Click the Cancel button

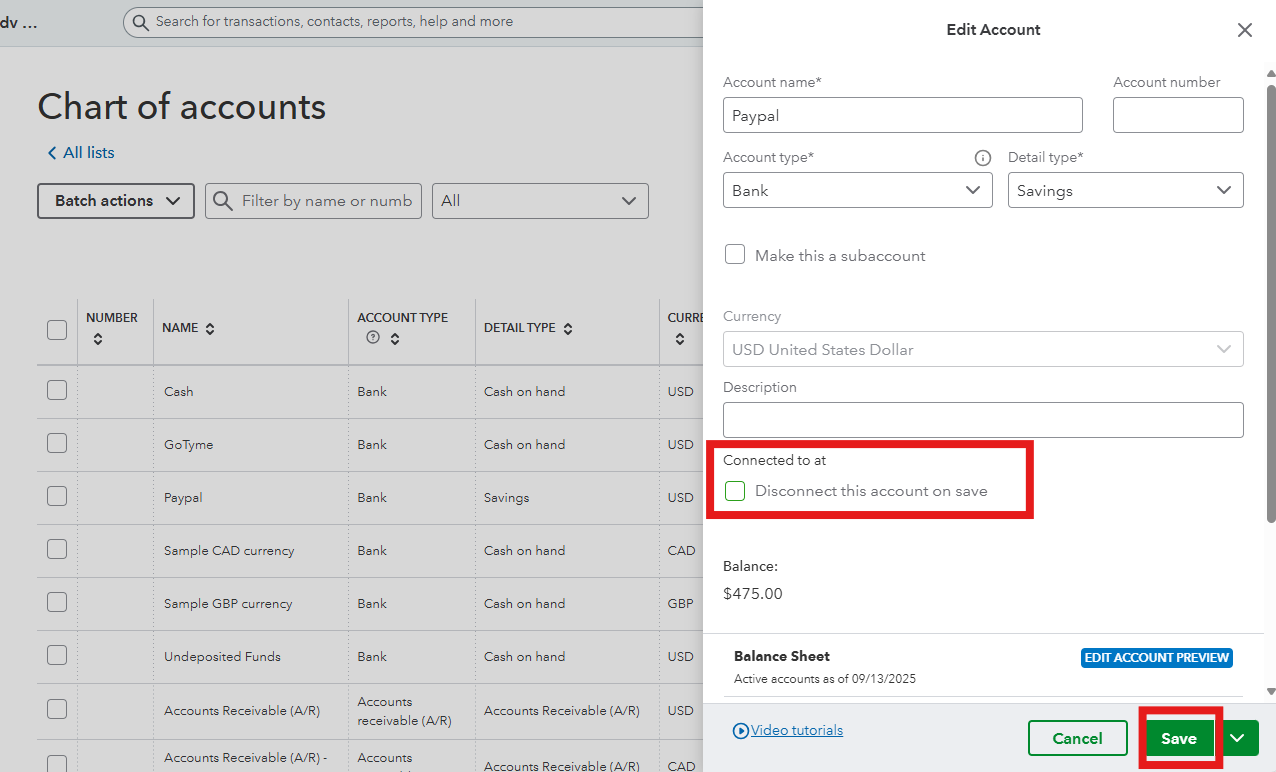(x=1077, y=738)
